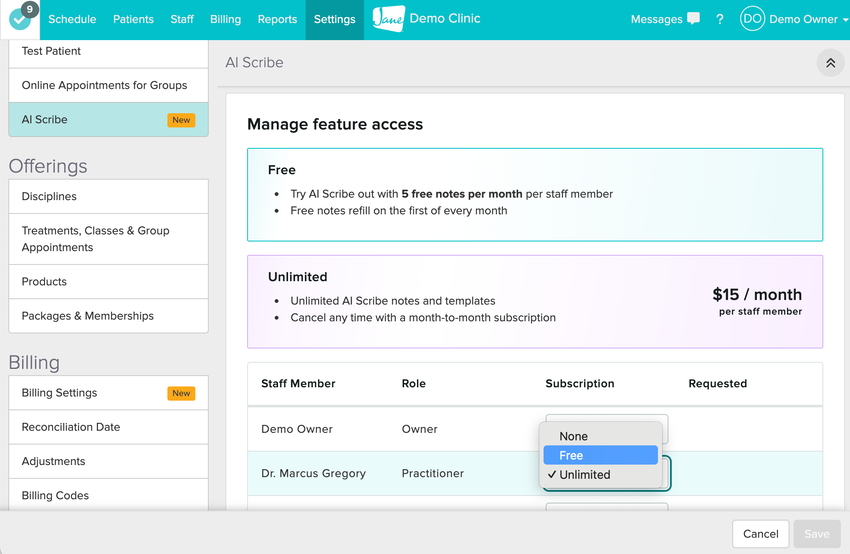
Task: Click the help question mark icon
Action: pos(719,19)
